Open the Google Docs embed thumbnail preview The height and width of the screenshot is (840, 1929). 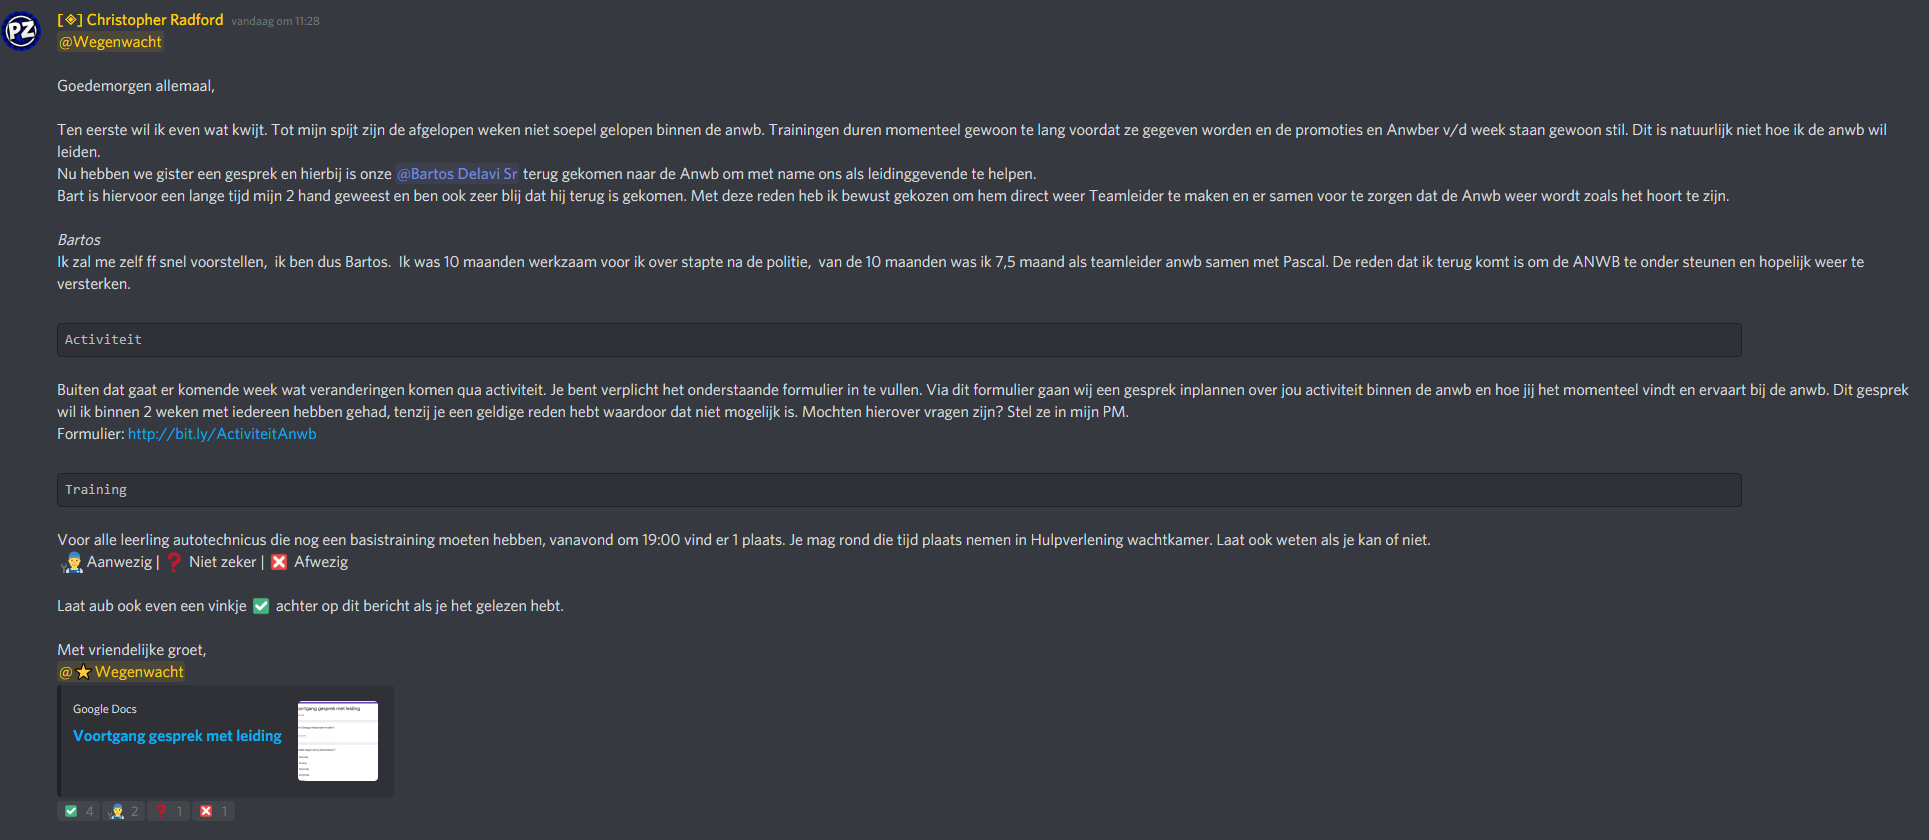tap(338, 741)
